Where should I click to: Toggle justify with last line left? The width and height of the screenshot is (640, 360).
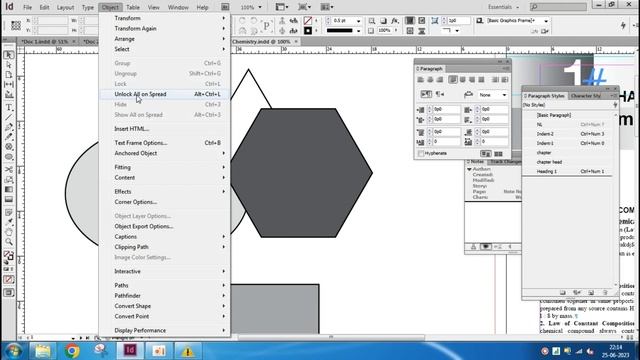[453, 80]
